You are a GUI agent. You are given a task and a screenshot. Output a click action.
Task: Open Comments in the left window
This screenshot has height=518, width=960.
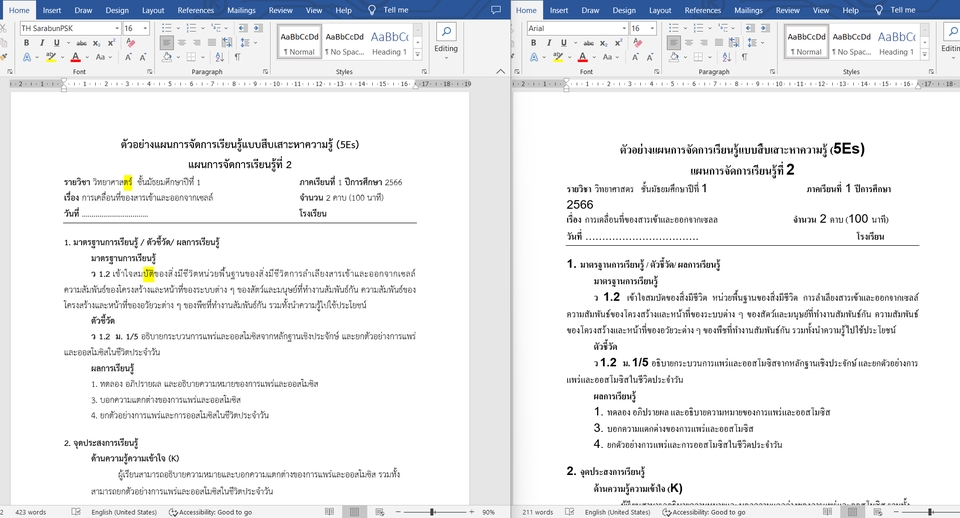coord(496,10)
